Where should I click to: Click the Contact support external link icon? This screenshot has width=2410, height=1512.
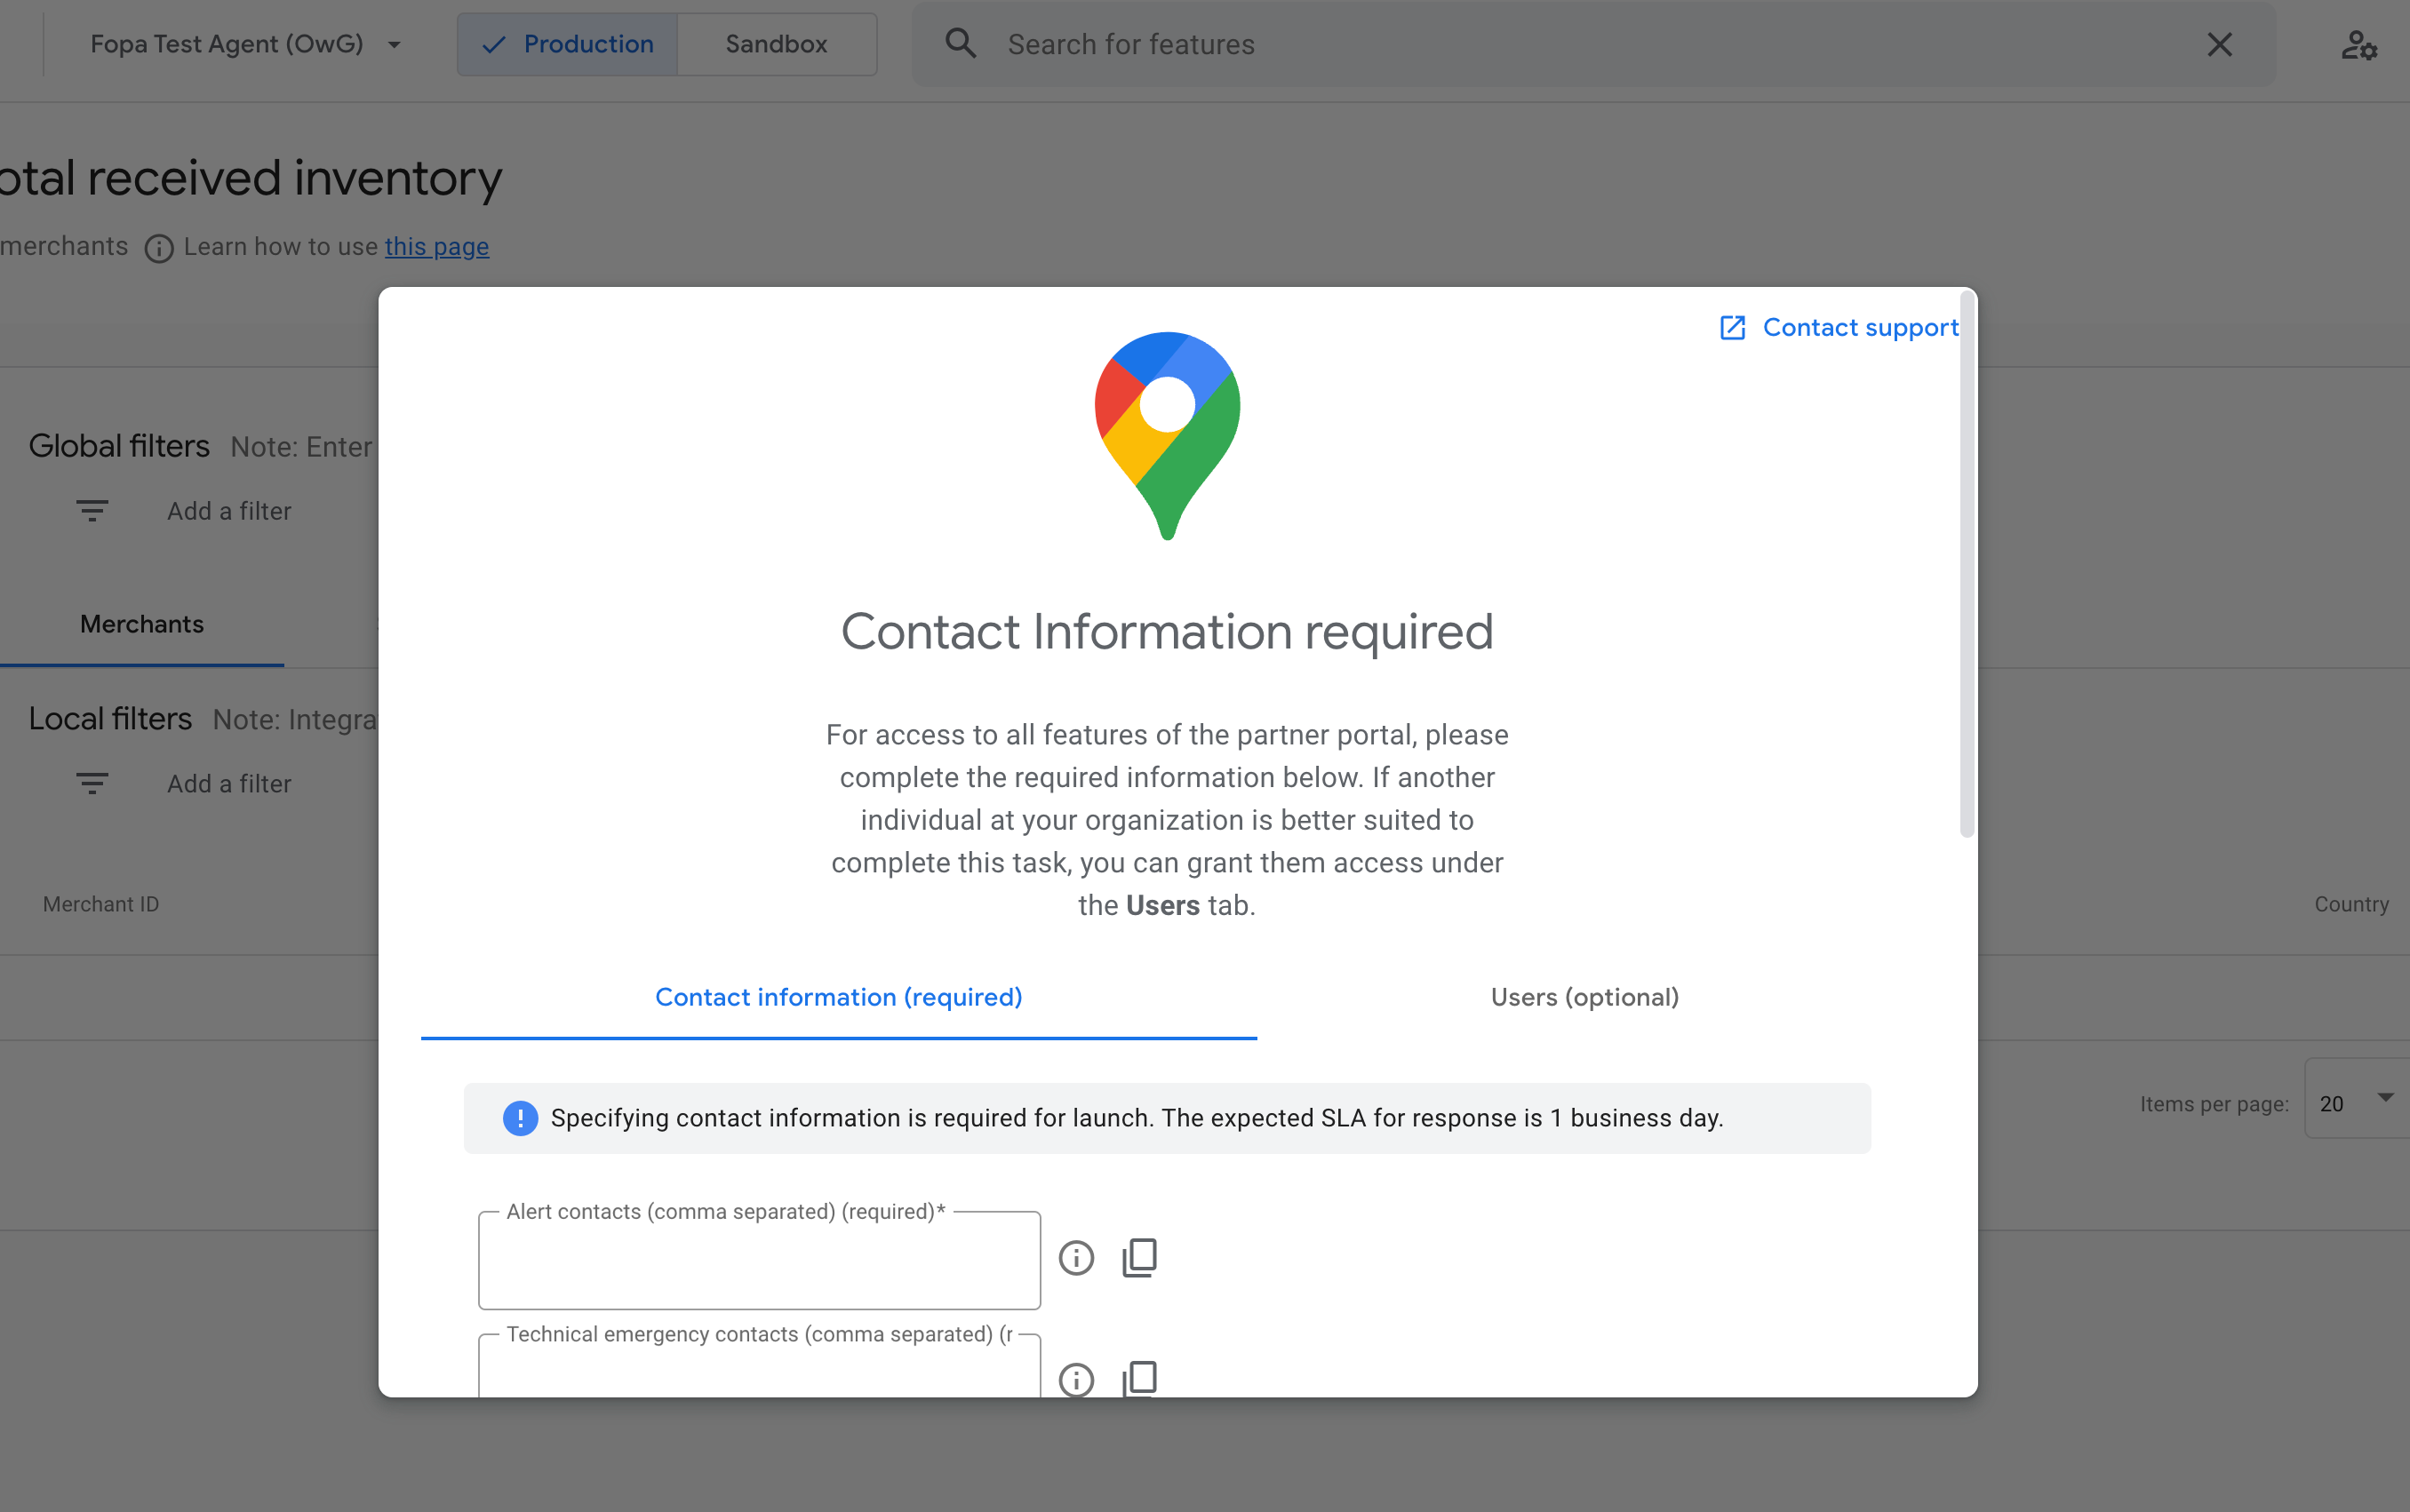1732,328
